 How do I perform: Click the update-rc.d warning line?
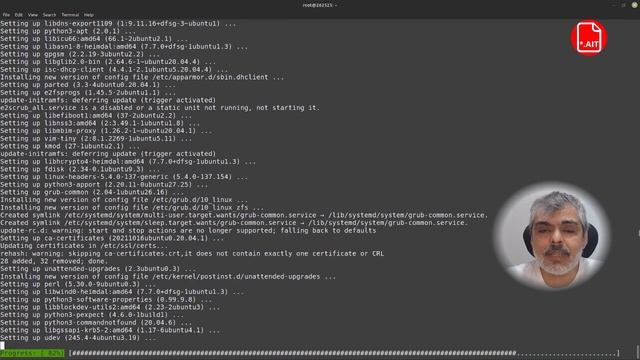point(188,231)
